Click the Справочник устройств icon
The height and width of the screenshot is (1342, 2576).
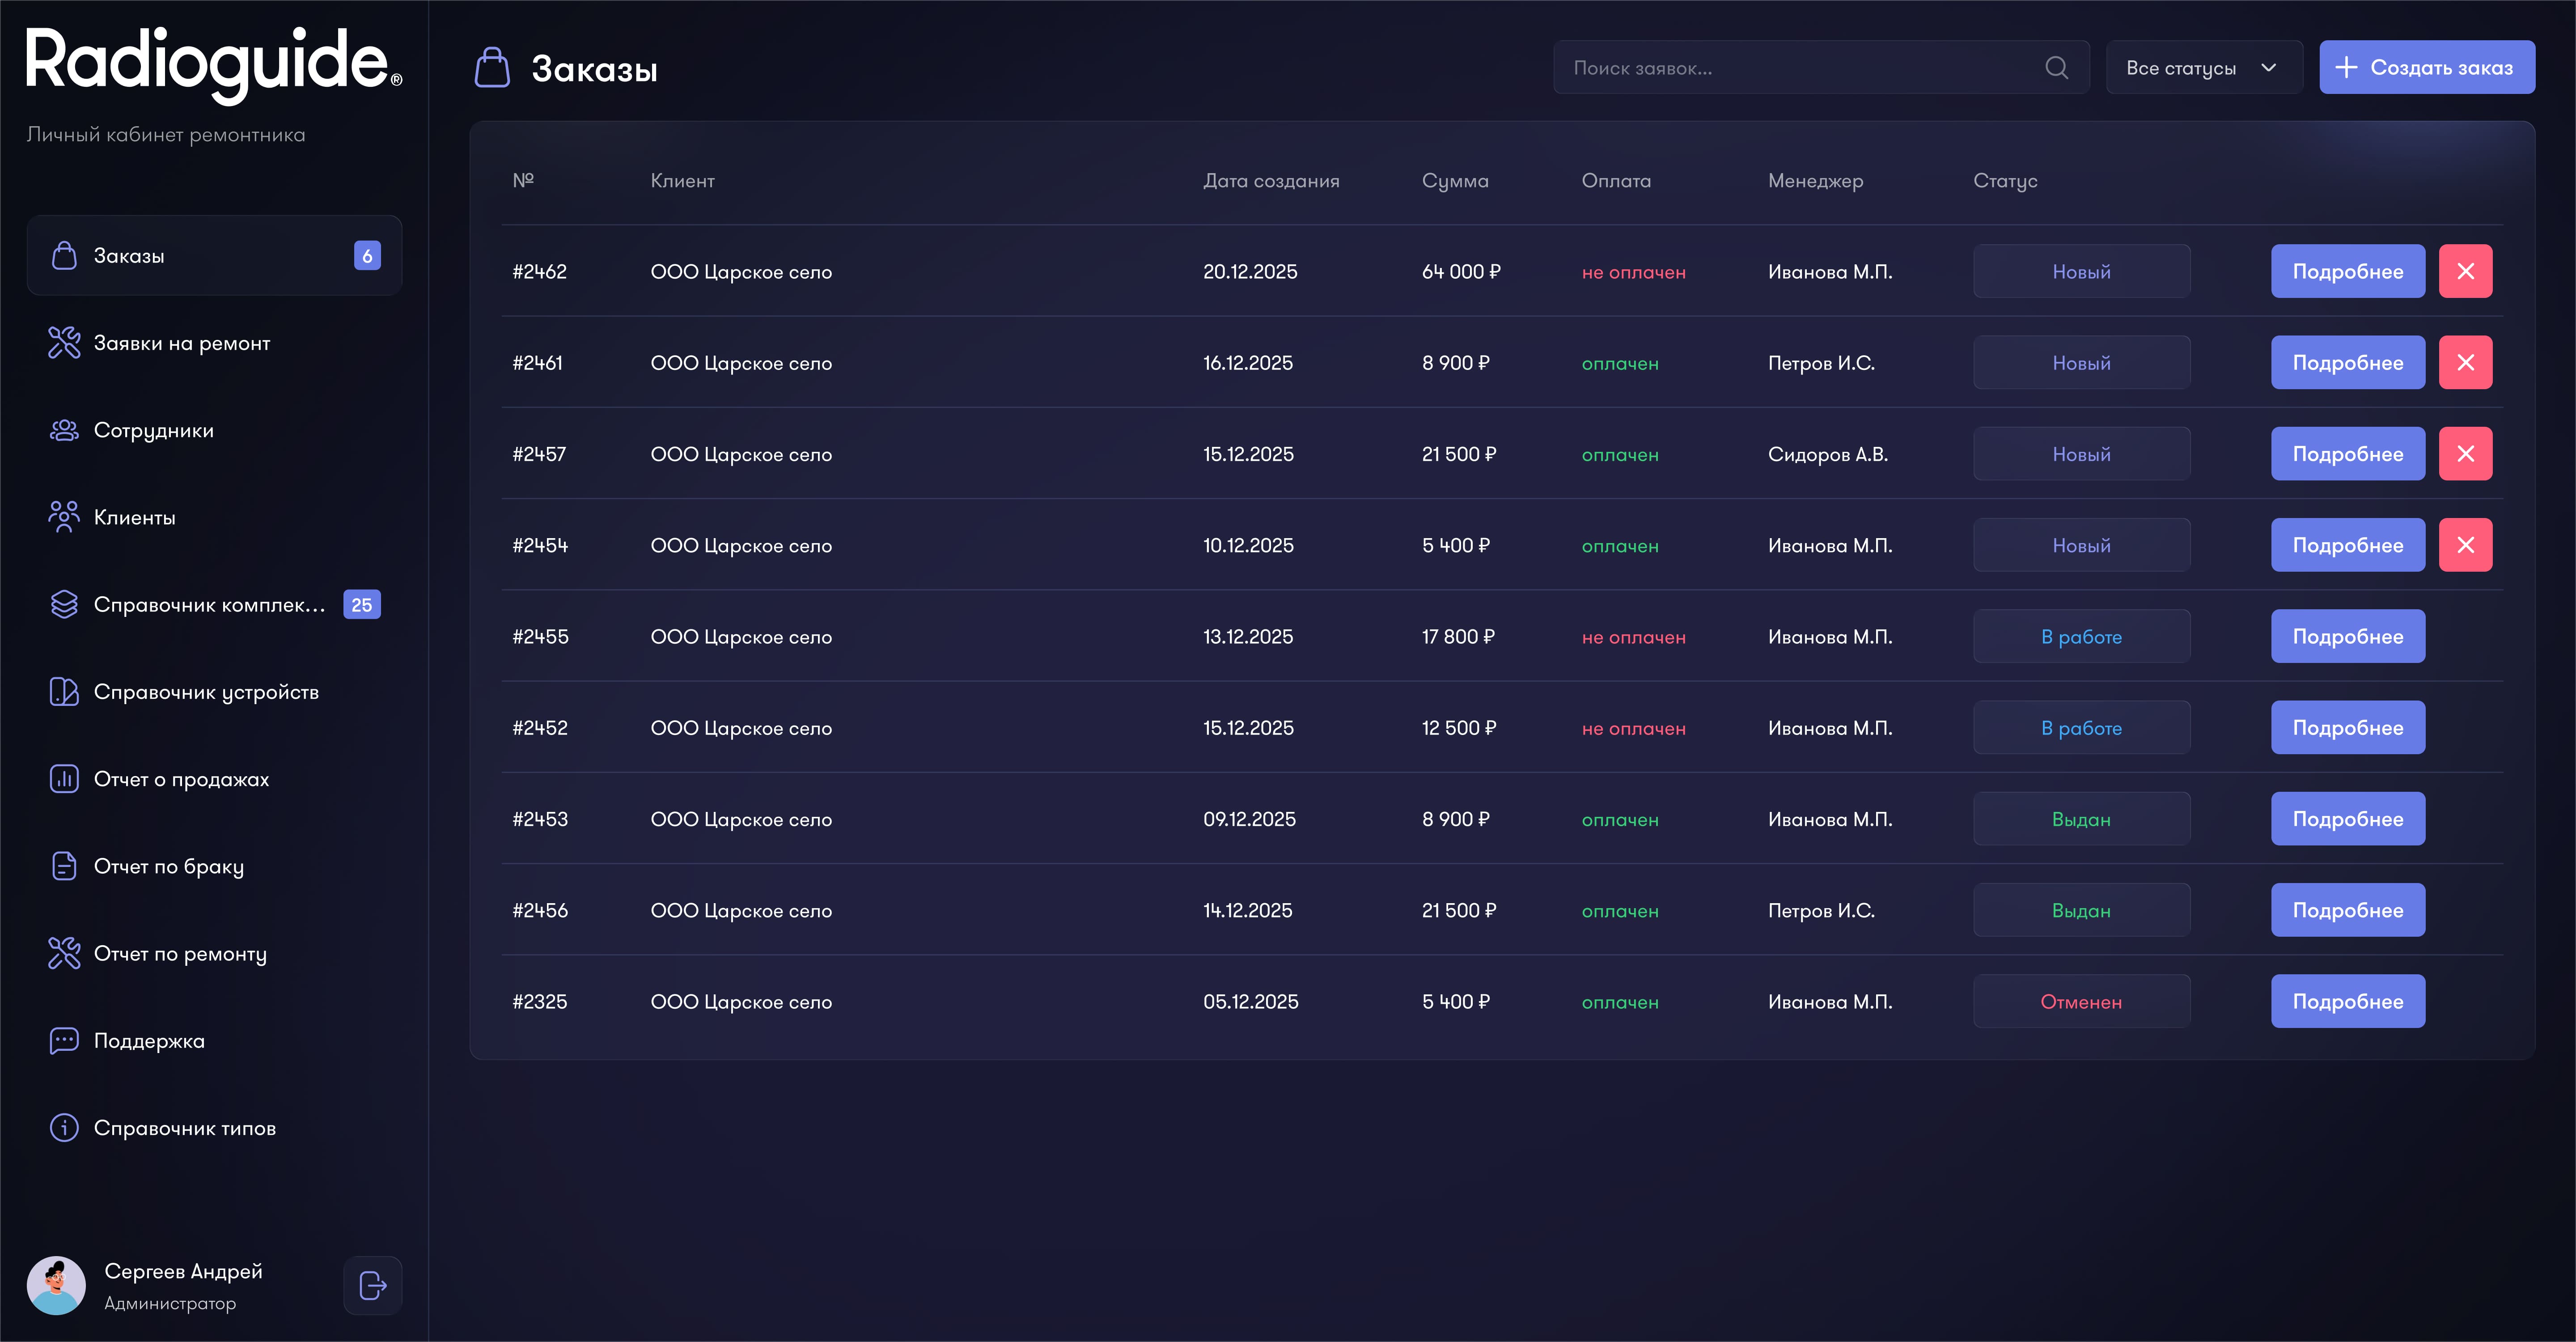(64, 691)
